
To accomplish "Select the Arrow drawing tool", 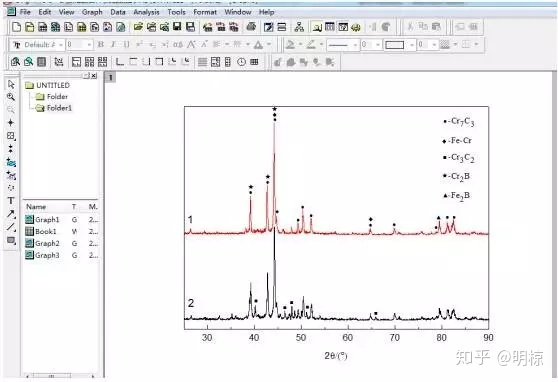I will click(11, 214).
